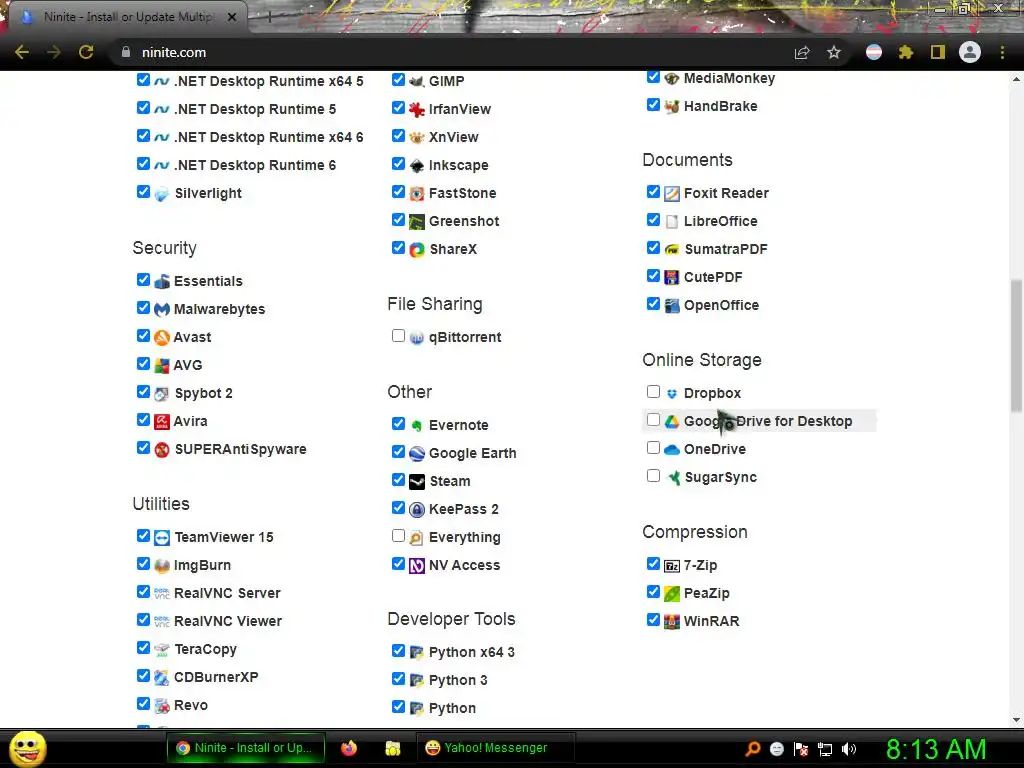Click the GIMP icon
Screen dimensions: 1024x768
tap(416, 81)
